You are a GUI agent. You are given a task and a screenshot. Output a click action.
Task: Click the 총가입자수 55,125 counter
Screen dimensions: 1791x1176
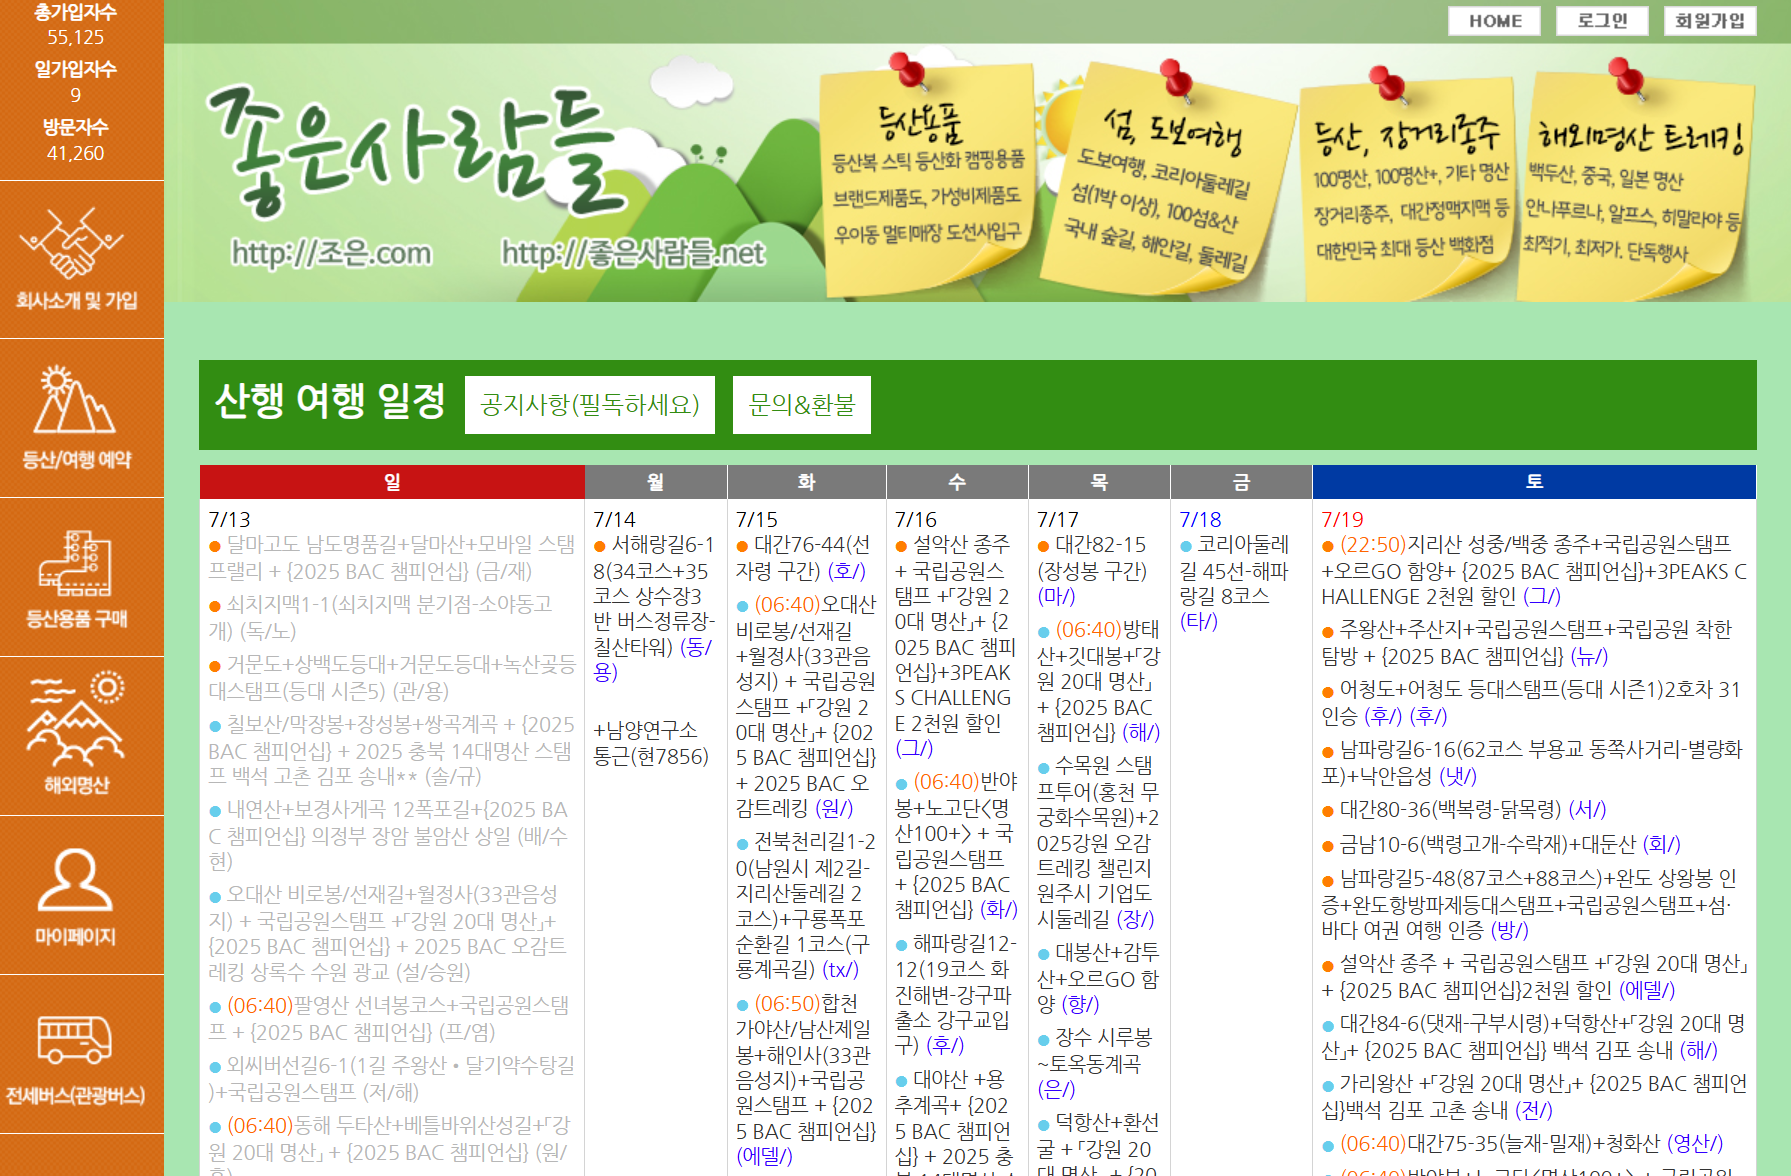(x=76, y=25)
